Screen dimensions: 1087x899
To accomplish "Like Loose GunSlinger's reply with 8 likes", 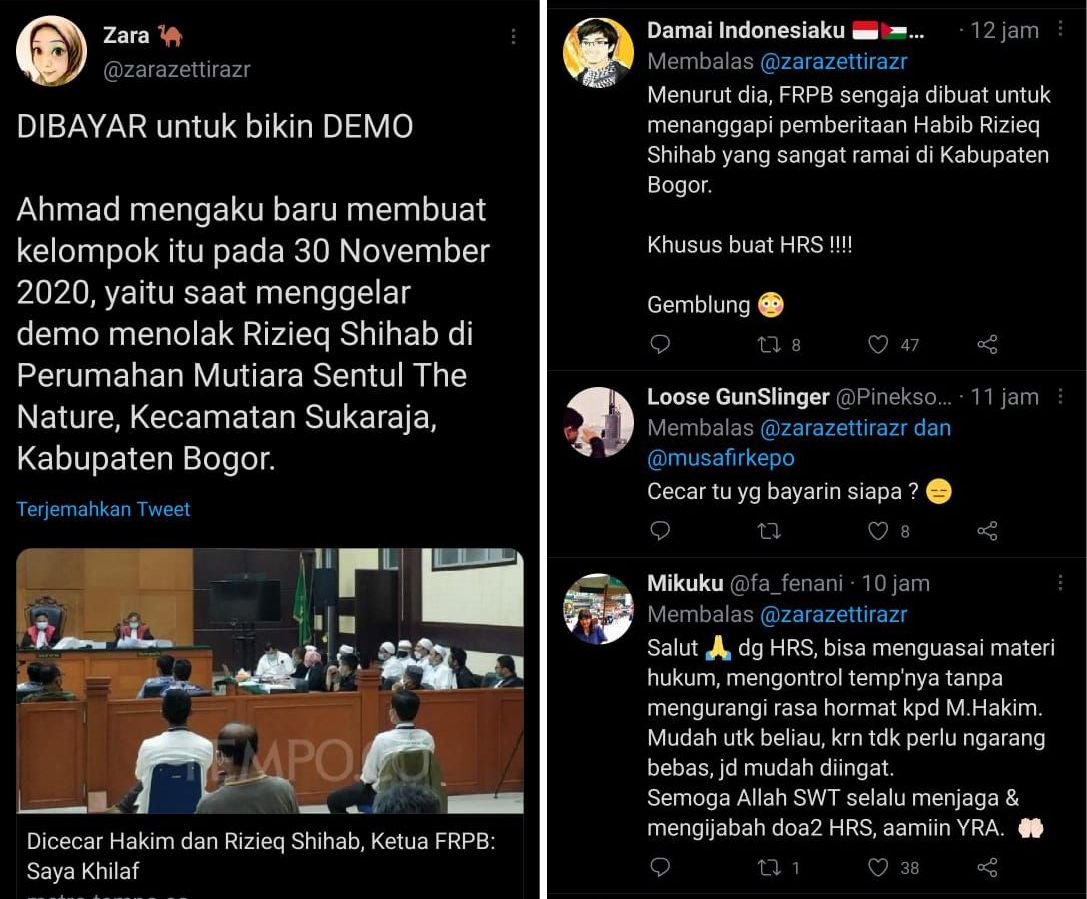I will (x=878, y=531).
